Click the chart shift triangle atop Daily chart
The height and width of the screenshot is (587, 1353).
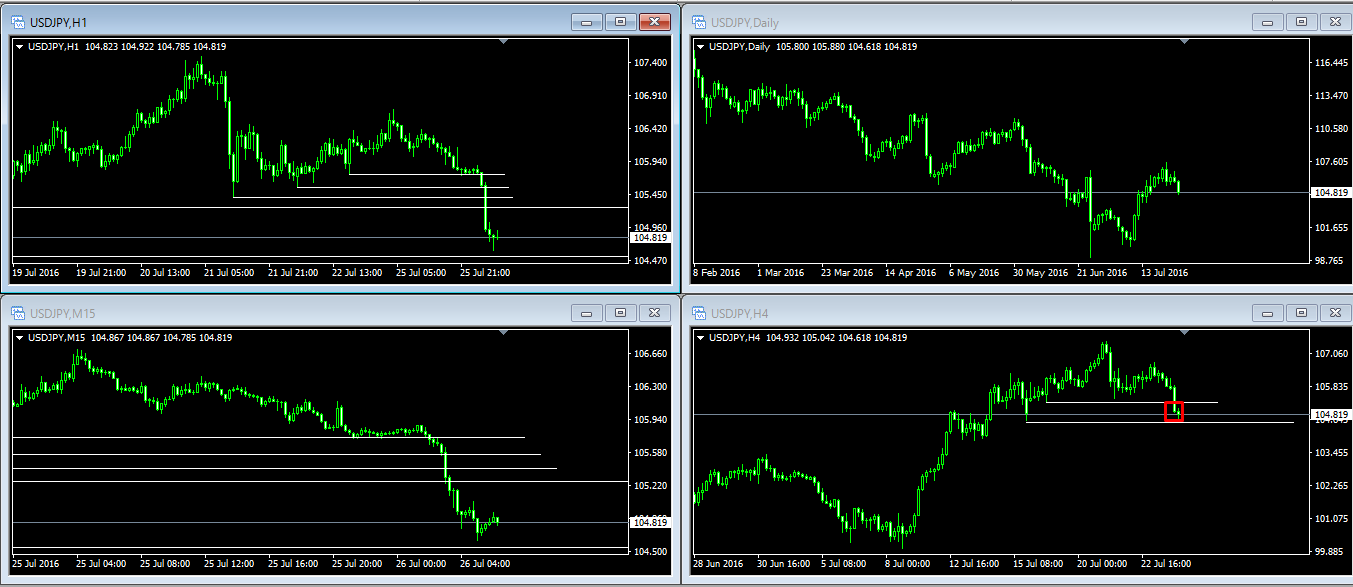tap(1183, 41)
